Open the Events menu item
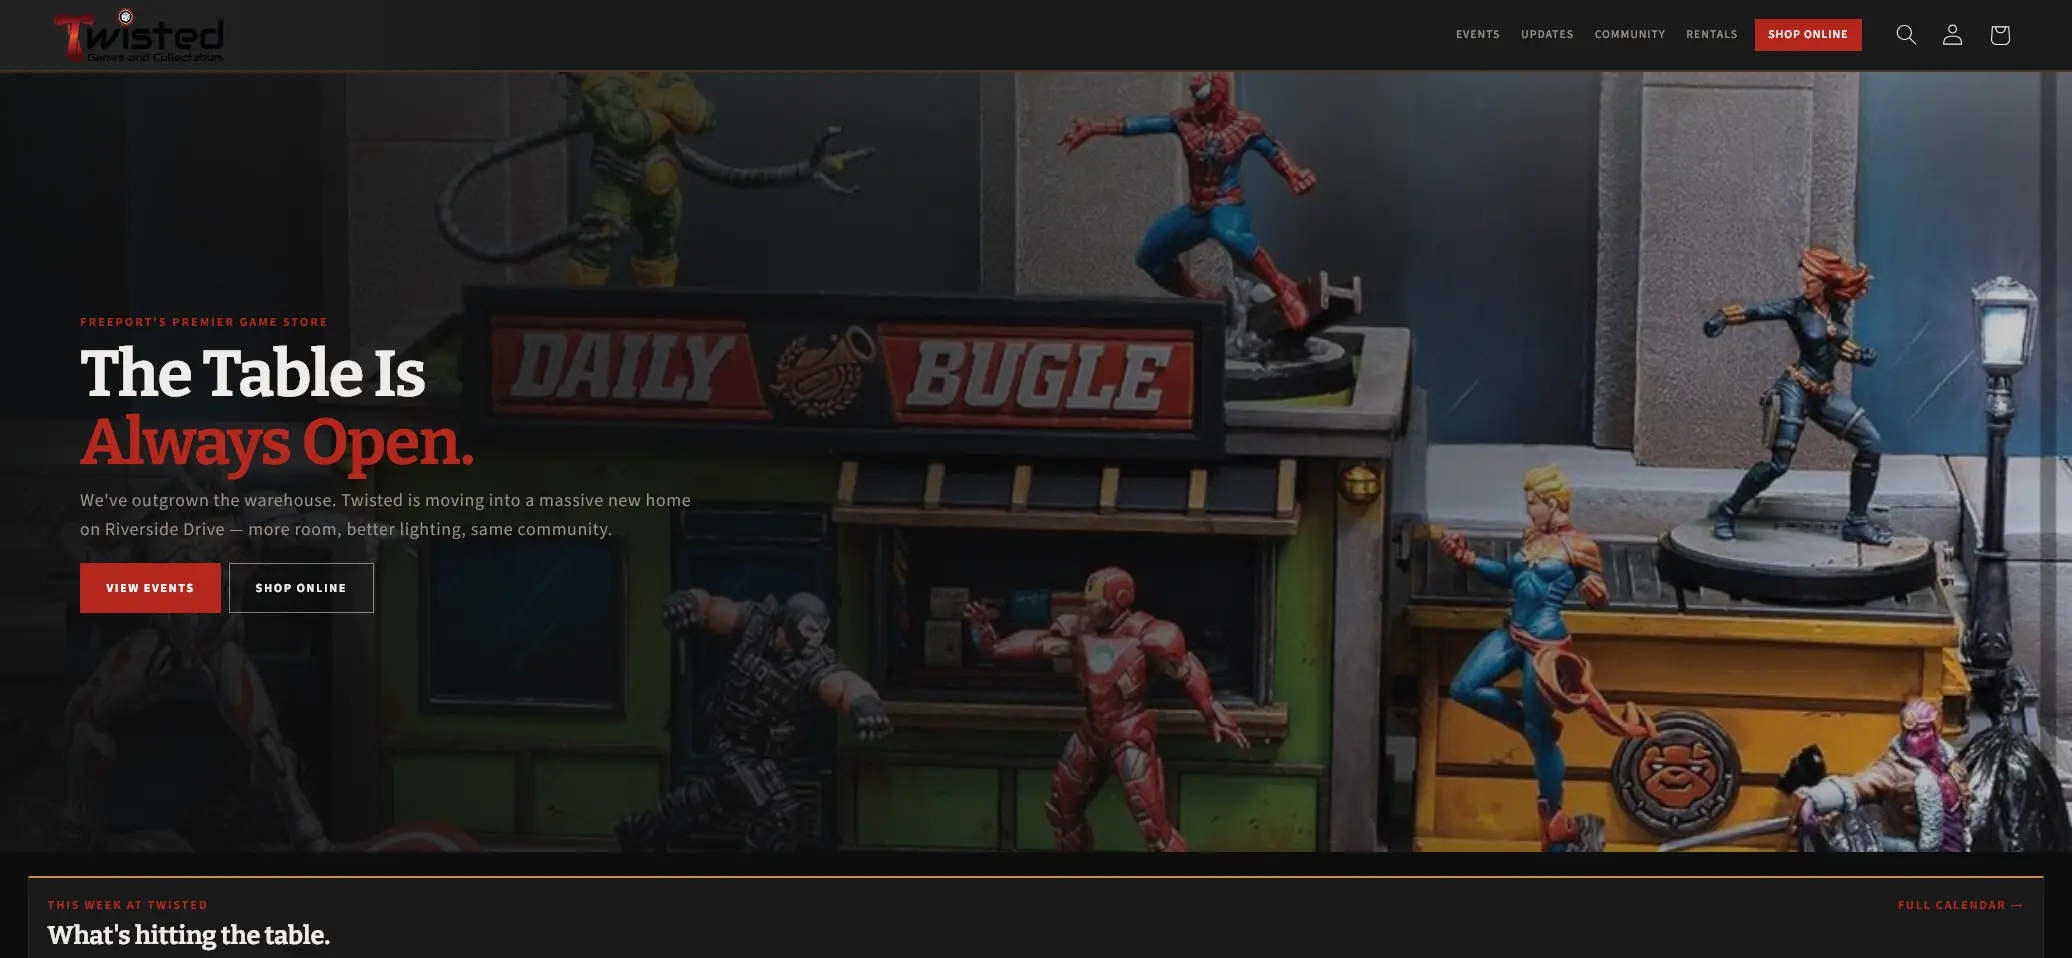 [x=1477, y=34]
